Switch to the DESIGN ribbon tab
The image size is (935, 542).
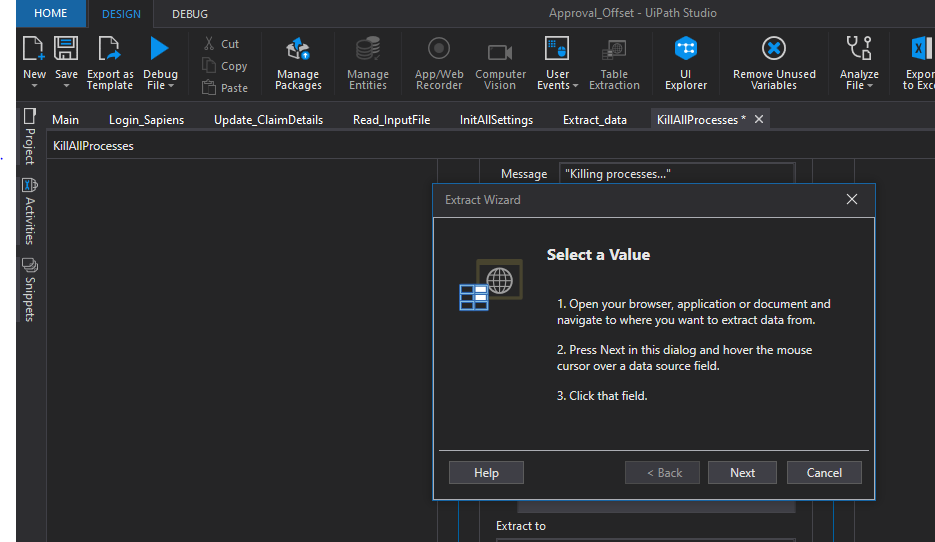click(121, 14)
